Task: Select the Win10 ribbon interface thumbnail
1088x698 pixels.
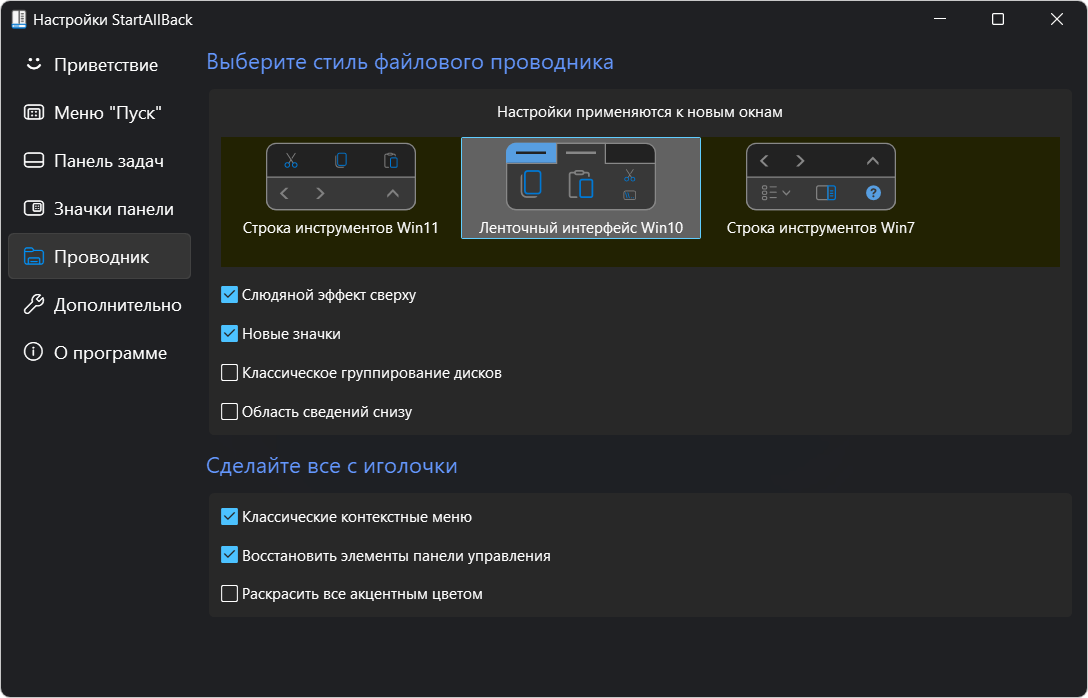Action: point(581,177)
